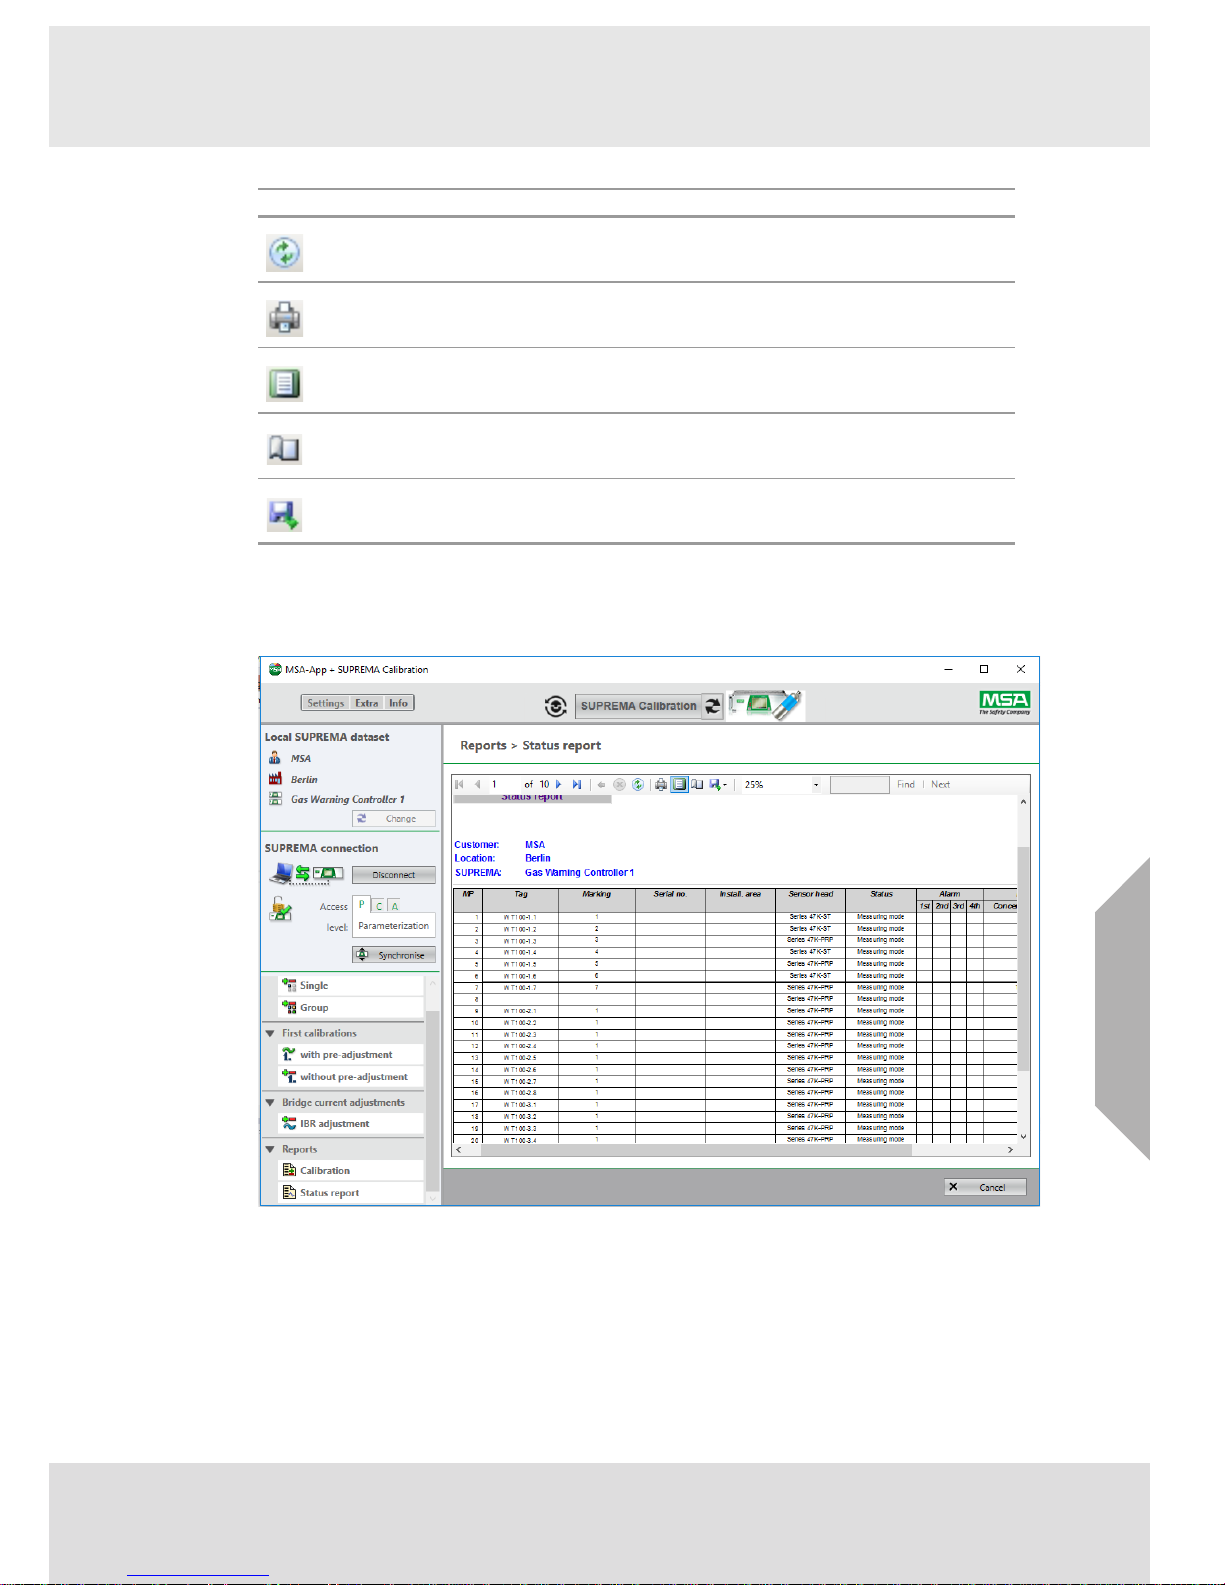Click the Find text input field
Image resolution: width=1225 pixels, height=1585 pixels.
[859, 785]
